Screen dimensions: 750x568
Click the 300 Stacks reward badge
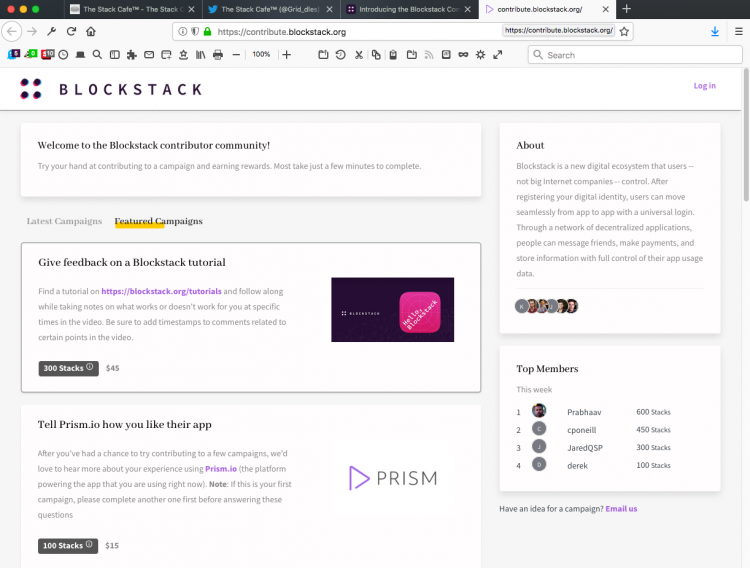tap(68, 368)
